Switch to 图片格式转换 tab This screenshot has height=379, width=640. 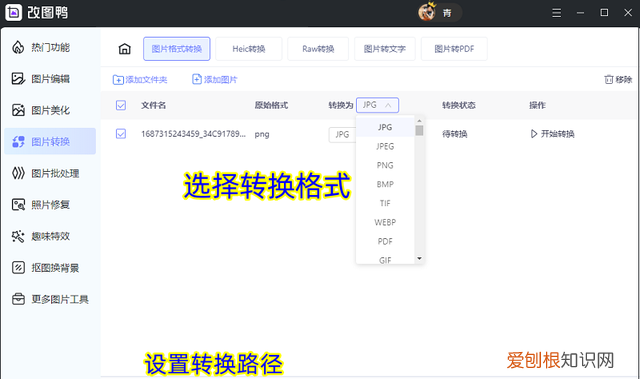[177, 49]
